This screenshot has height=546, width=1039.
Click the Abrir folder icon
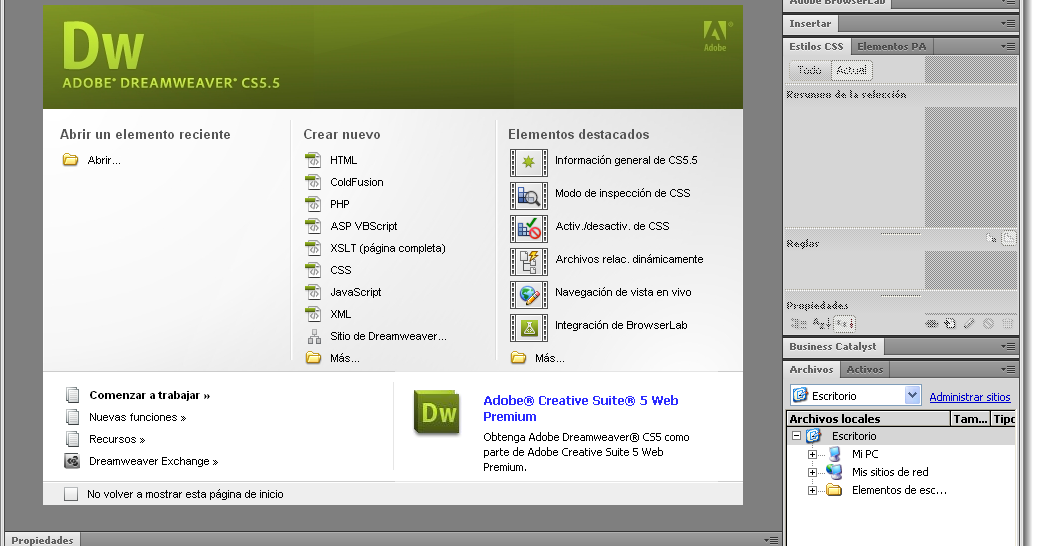click(70, 160)
